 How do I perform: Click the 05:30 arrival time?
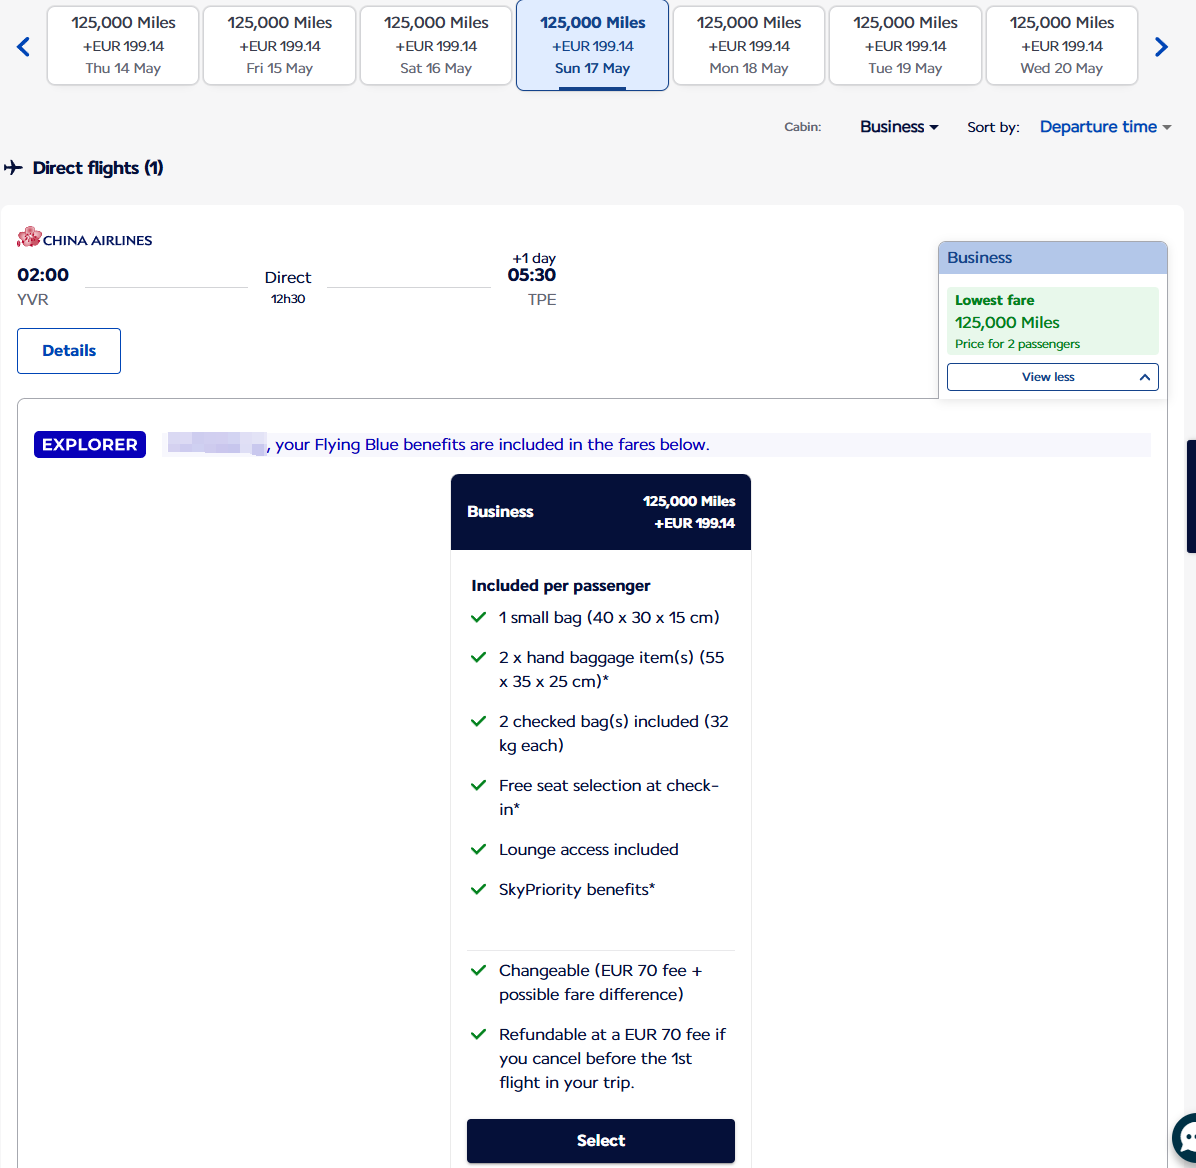(532, 275)
